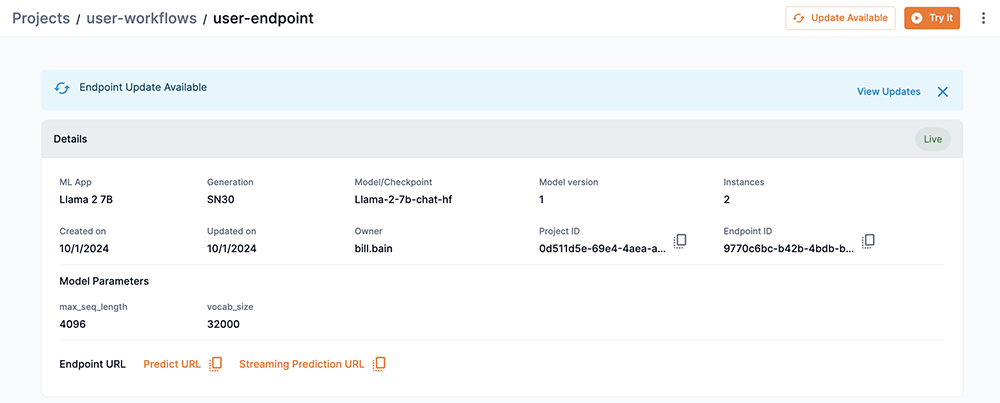Click the Details section header
This screenshot has height=403, width=1000.
point(70,139)
